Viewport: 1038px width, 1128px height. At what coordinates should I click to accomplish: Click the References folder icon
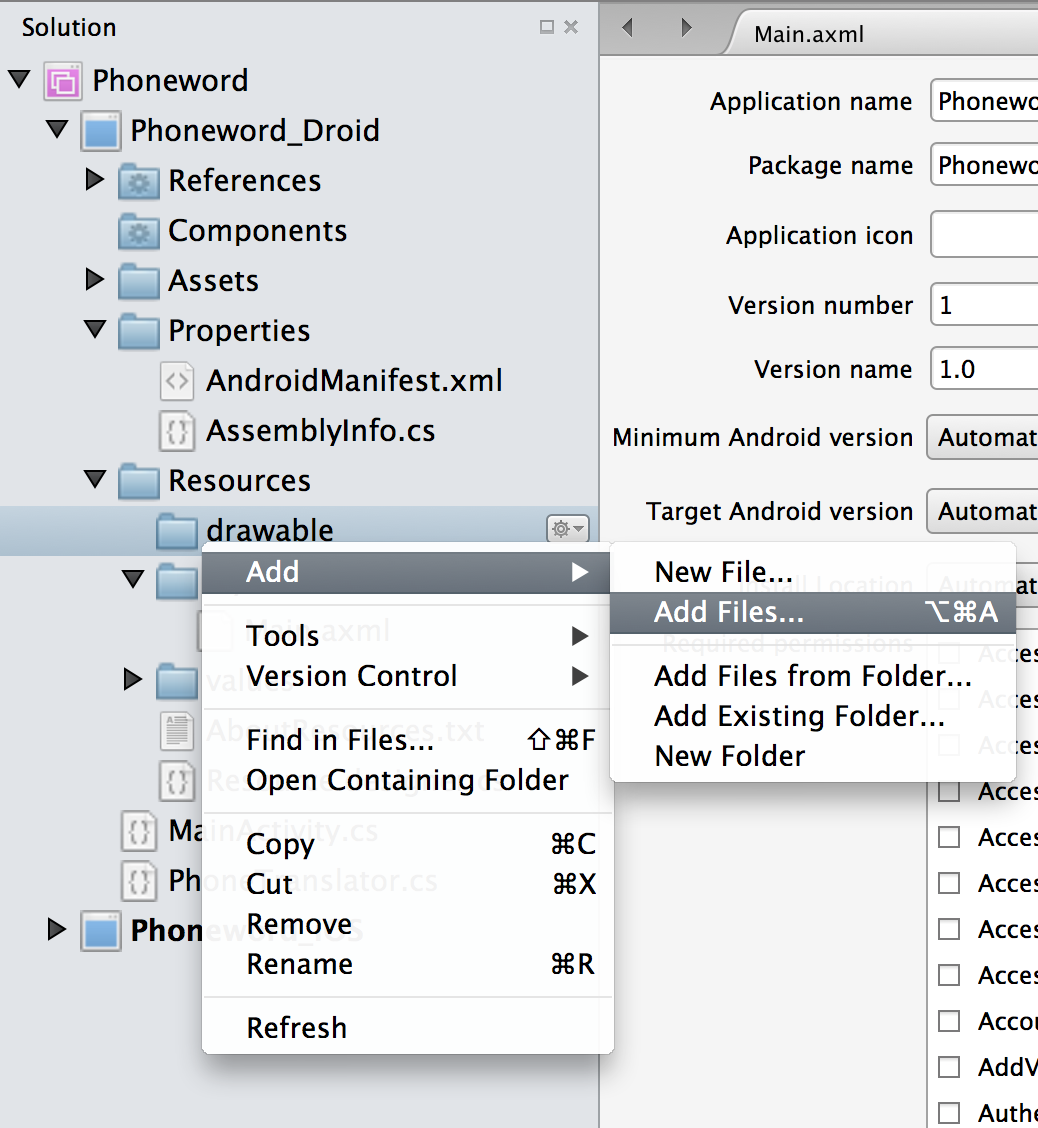coord(138,181)
